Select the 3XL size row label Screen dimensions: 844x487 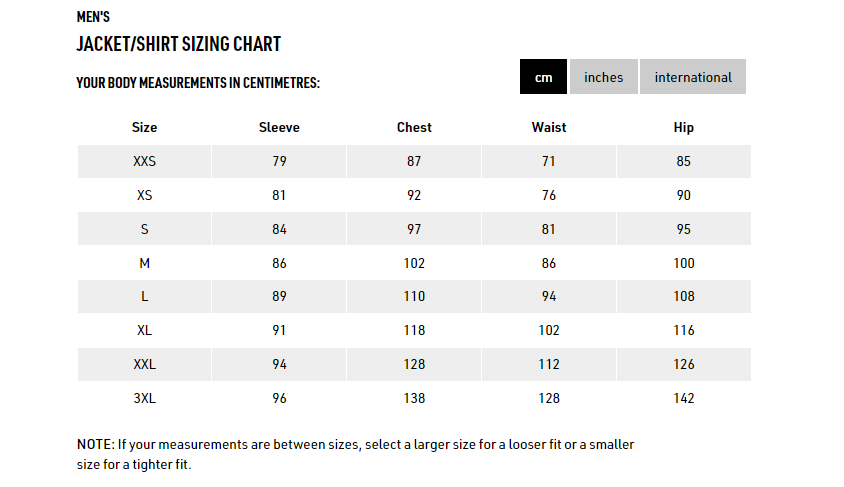tap(144, 398)
